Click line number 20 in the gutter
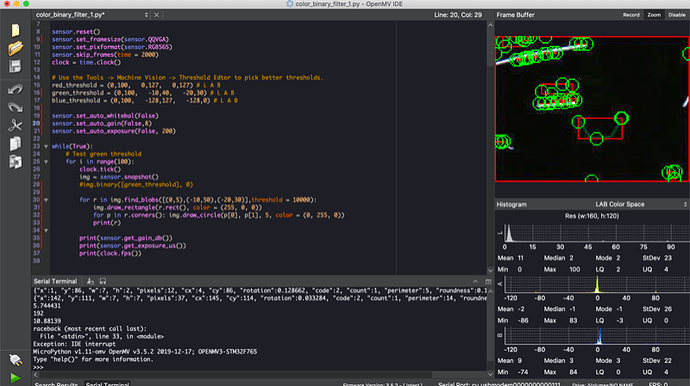This screenshot has width=690, height=386. point(36,124)
